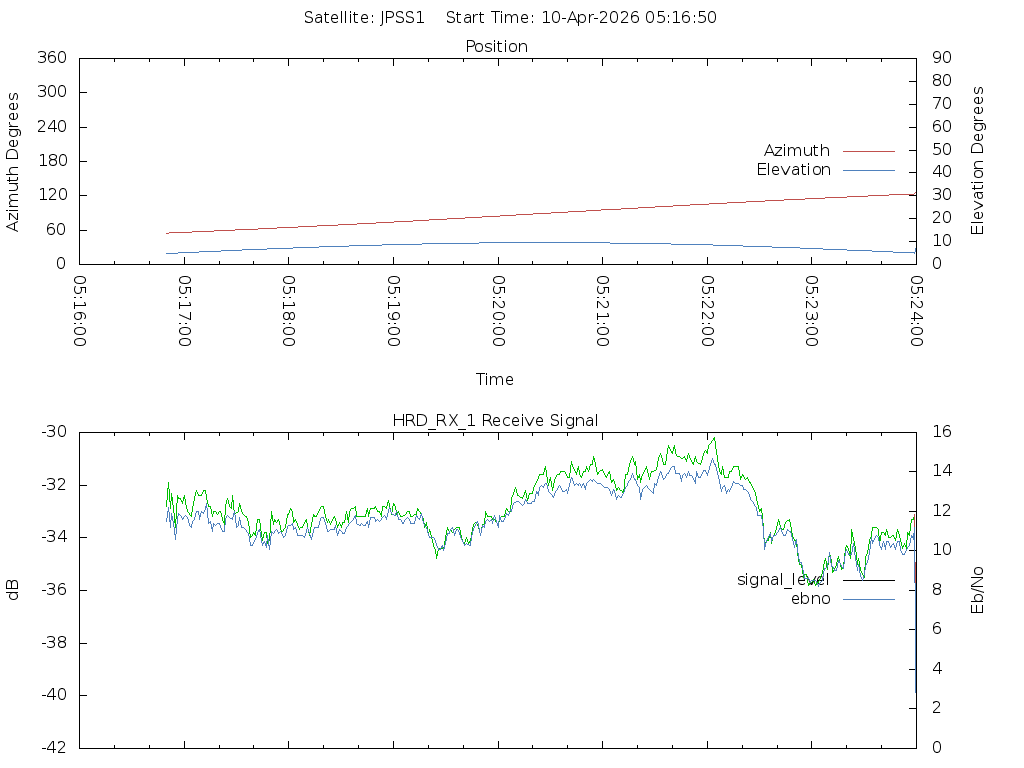Select the signal_level legend label
The image size is (1024, 768).
pos(783,580)
